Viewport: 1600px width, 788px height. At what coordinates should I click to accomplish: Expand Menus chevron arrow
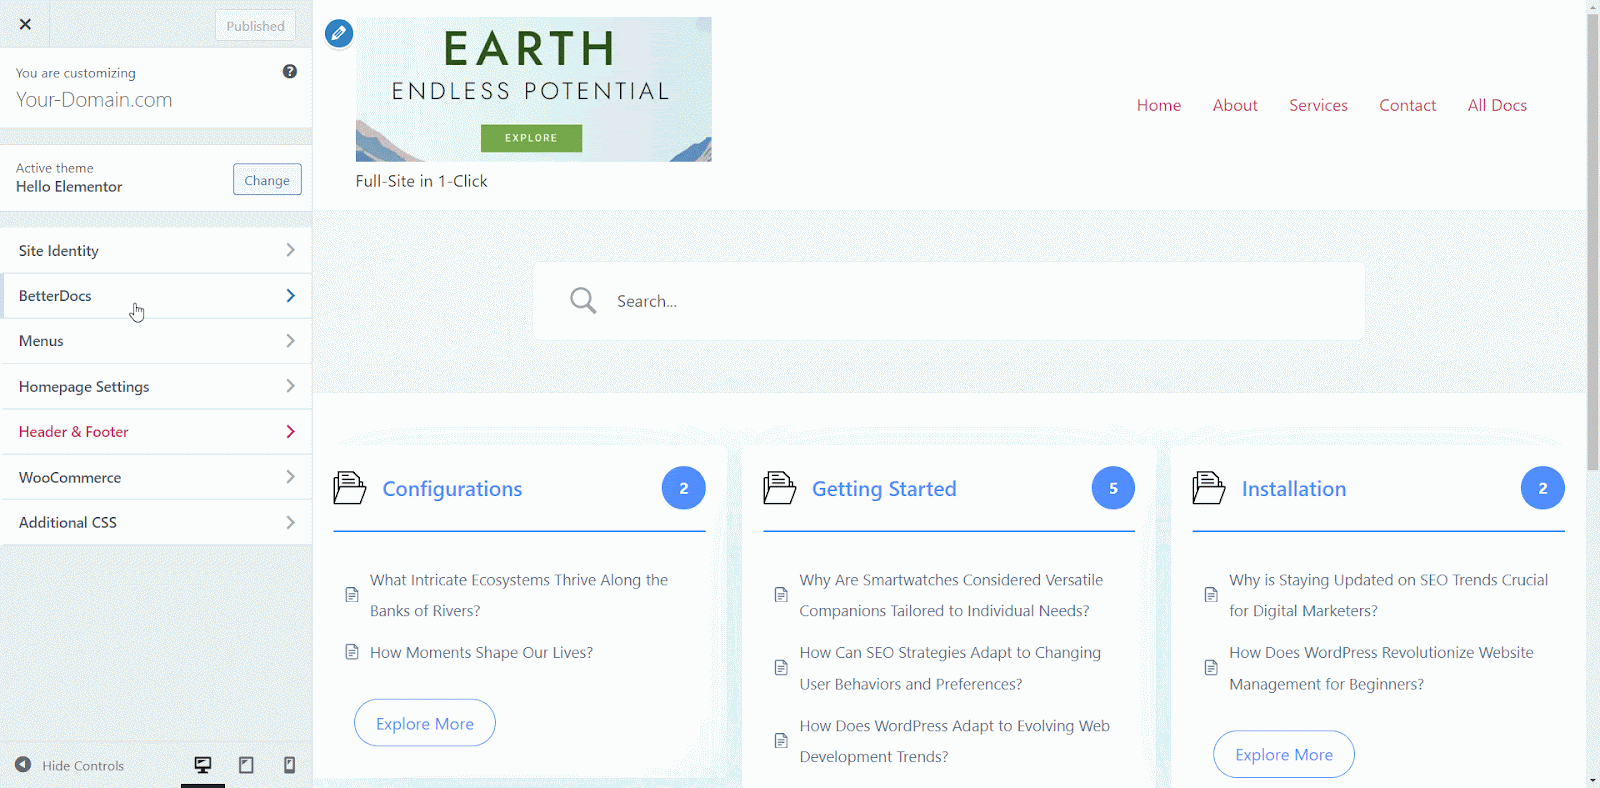[x=290, y=341]
